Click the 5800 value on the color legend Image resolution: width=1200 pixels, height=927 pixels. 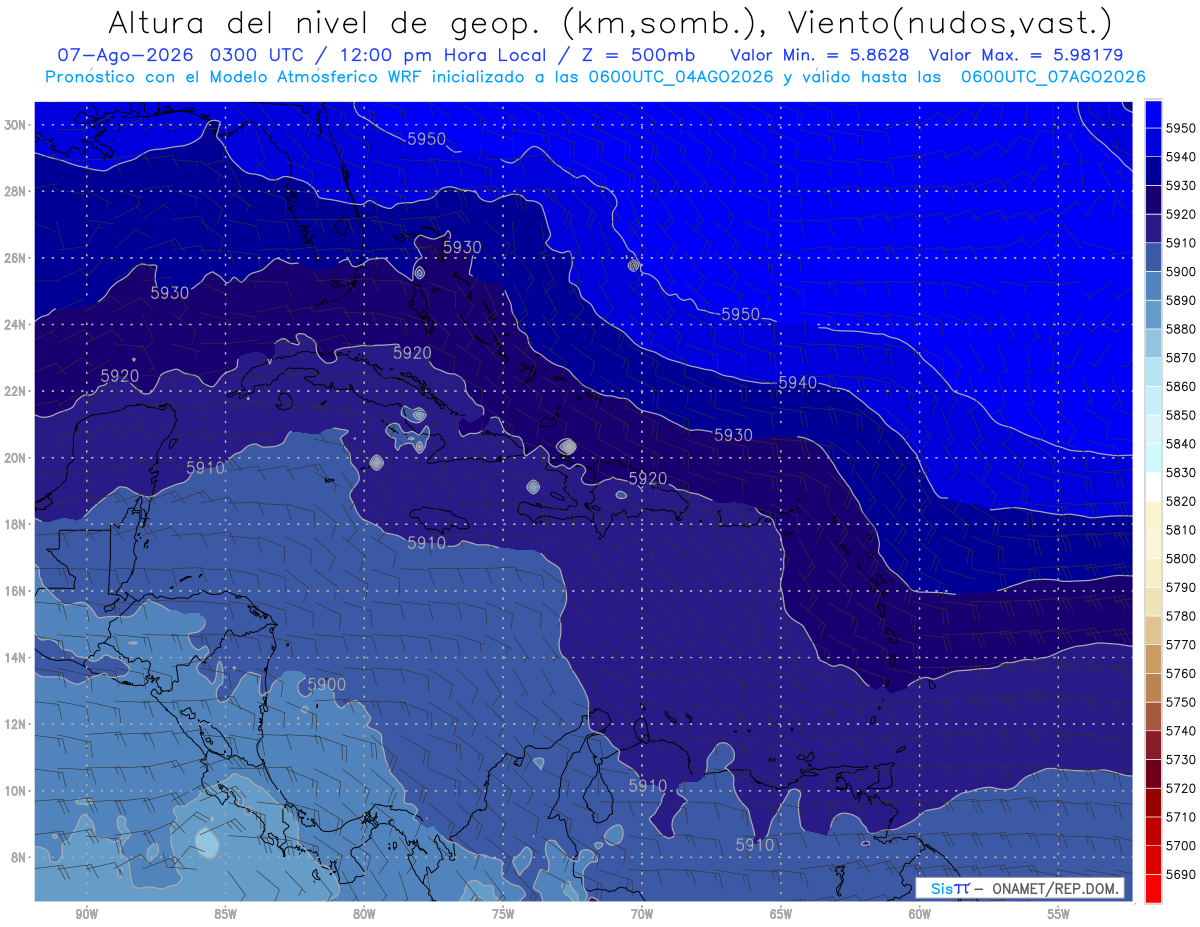point(1180,558)
